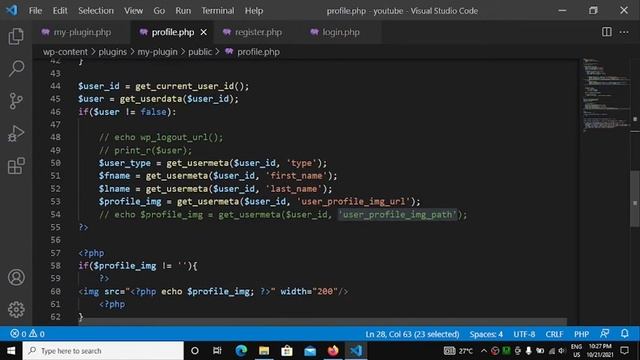Screen dimensions: 640x360
Task: Show hidden system tray icons
Action: point(484,351)
